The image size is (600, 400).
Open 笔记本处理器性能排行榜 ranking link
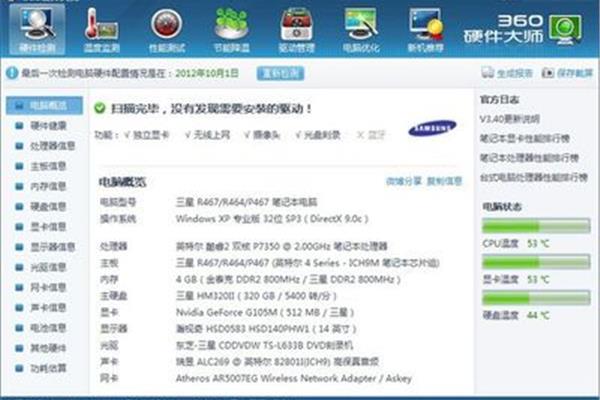point(529,158)
